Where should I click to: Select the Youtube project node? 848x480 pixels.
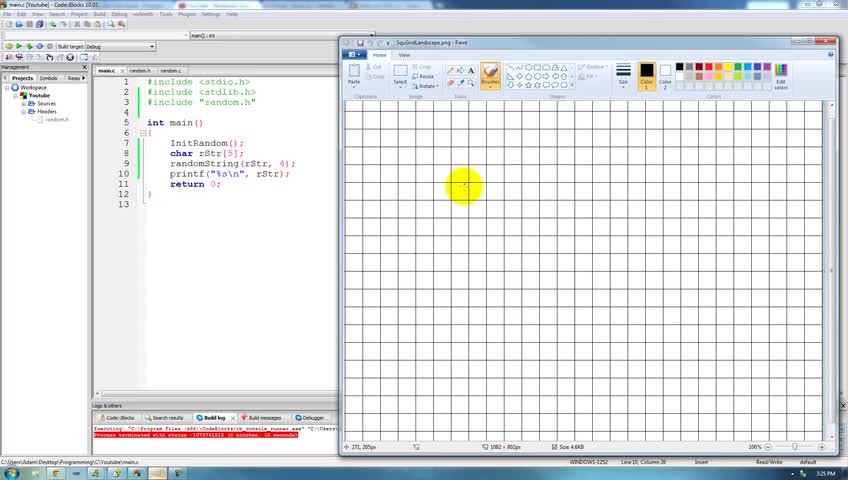39,95
